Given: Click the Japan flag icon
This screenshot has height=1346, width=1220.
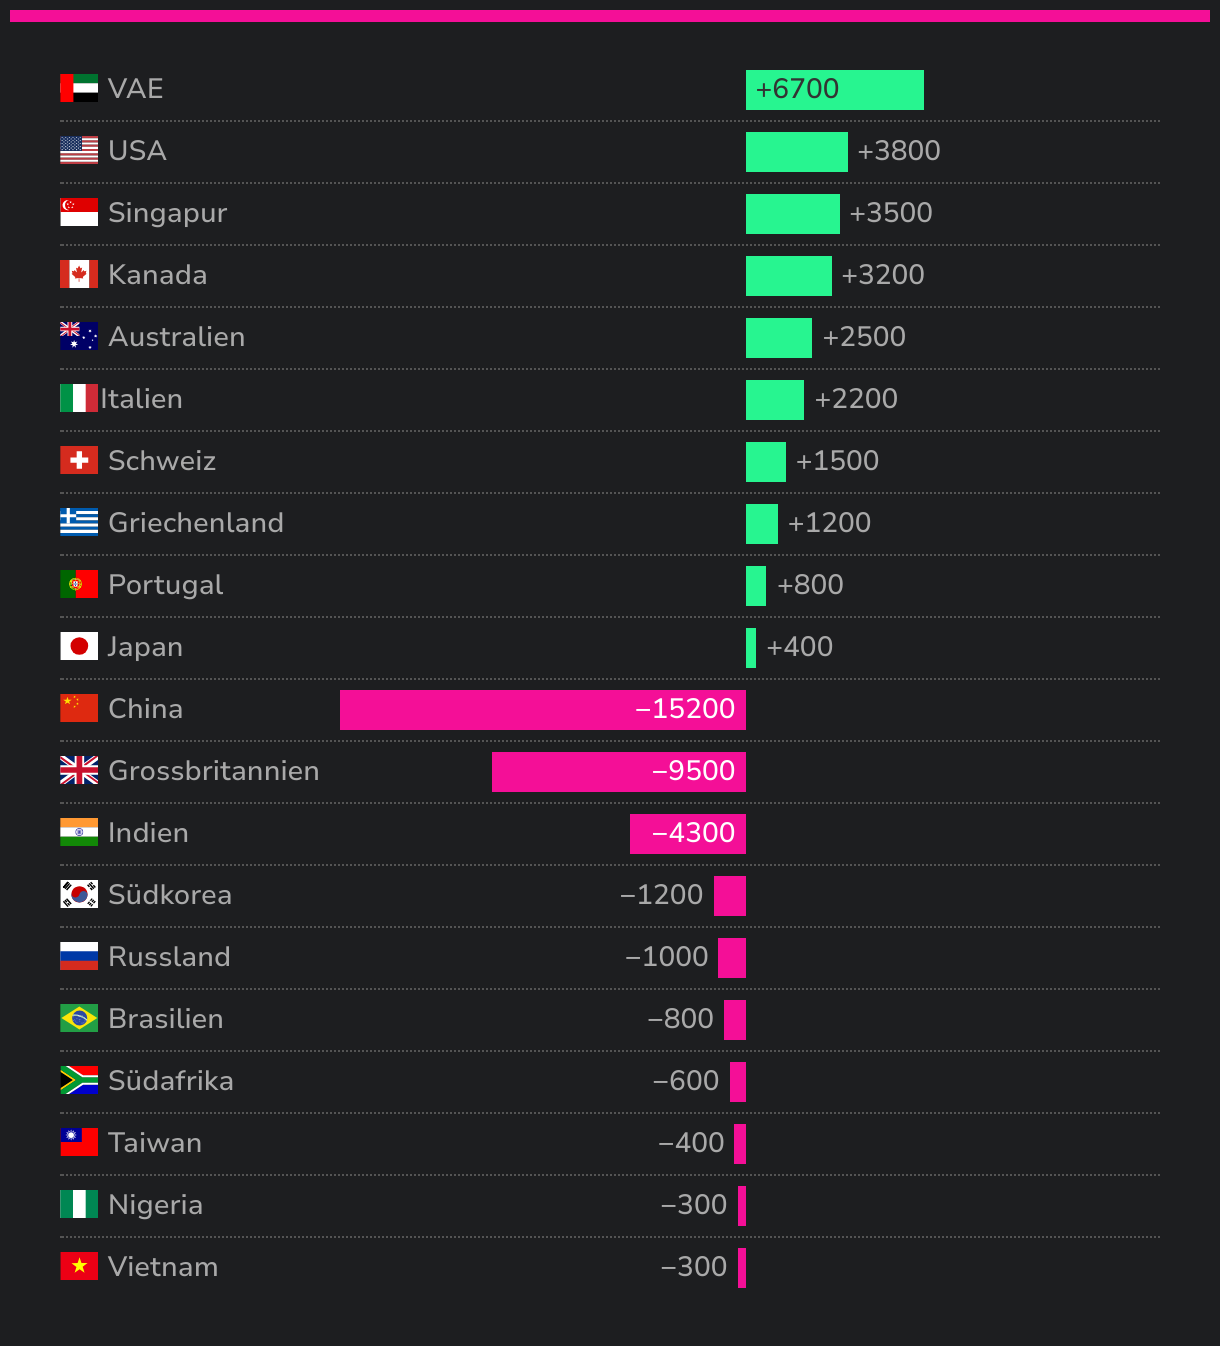Looking at the screenshot, I should point(79,646).
